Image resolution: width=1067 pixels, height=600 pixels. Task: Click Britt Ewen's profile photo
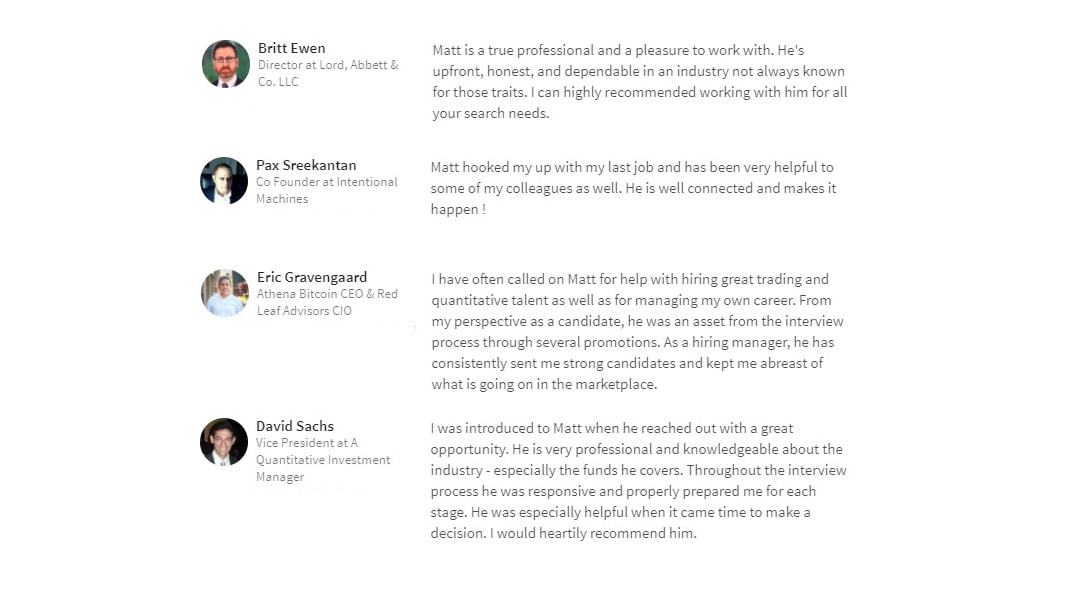[x=226, y=64]
